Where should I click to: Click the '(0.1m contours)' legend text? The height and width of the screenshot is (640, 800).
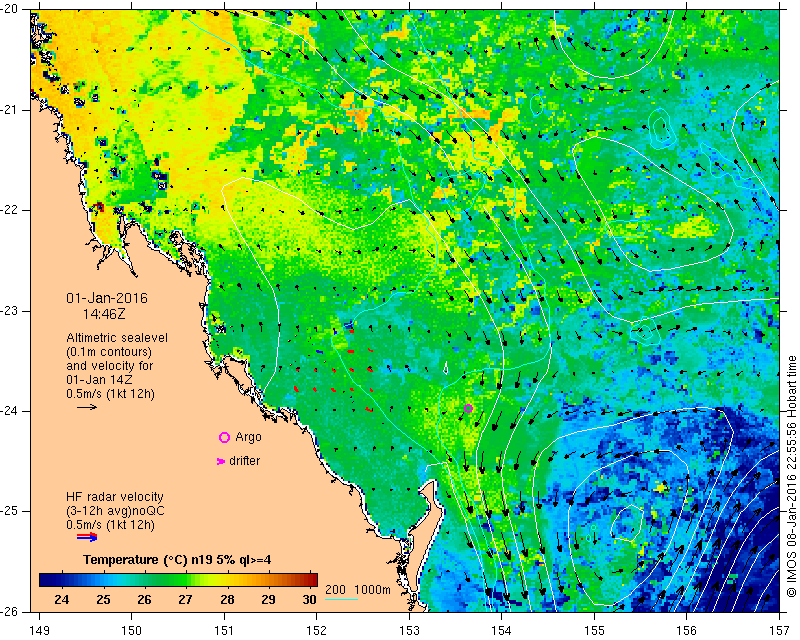[109, 352]
